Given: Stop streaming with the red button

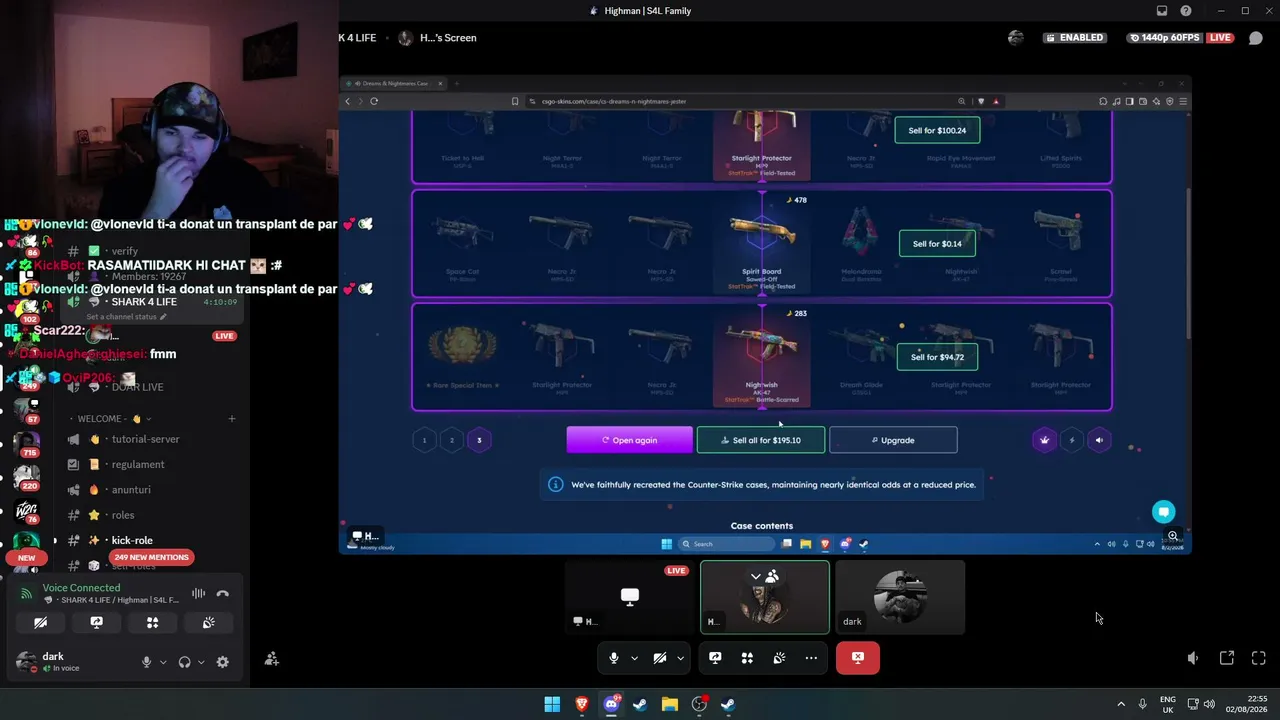Looking at the screenshot, I should point(857,658).
